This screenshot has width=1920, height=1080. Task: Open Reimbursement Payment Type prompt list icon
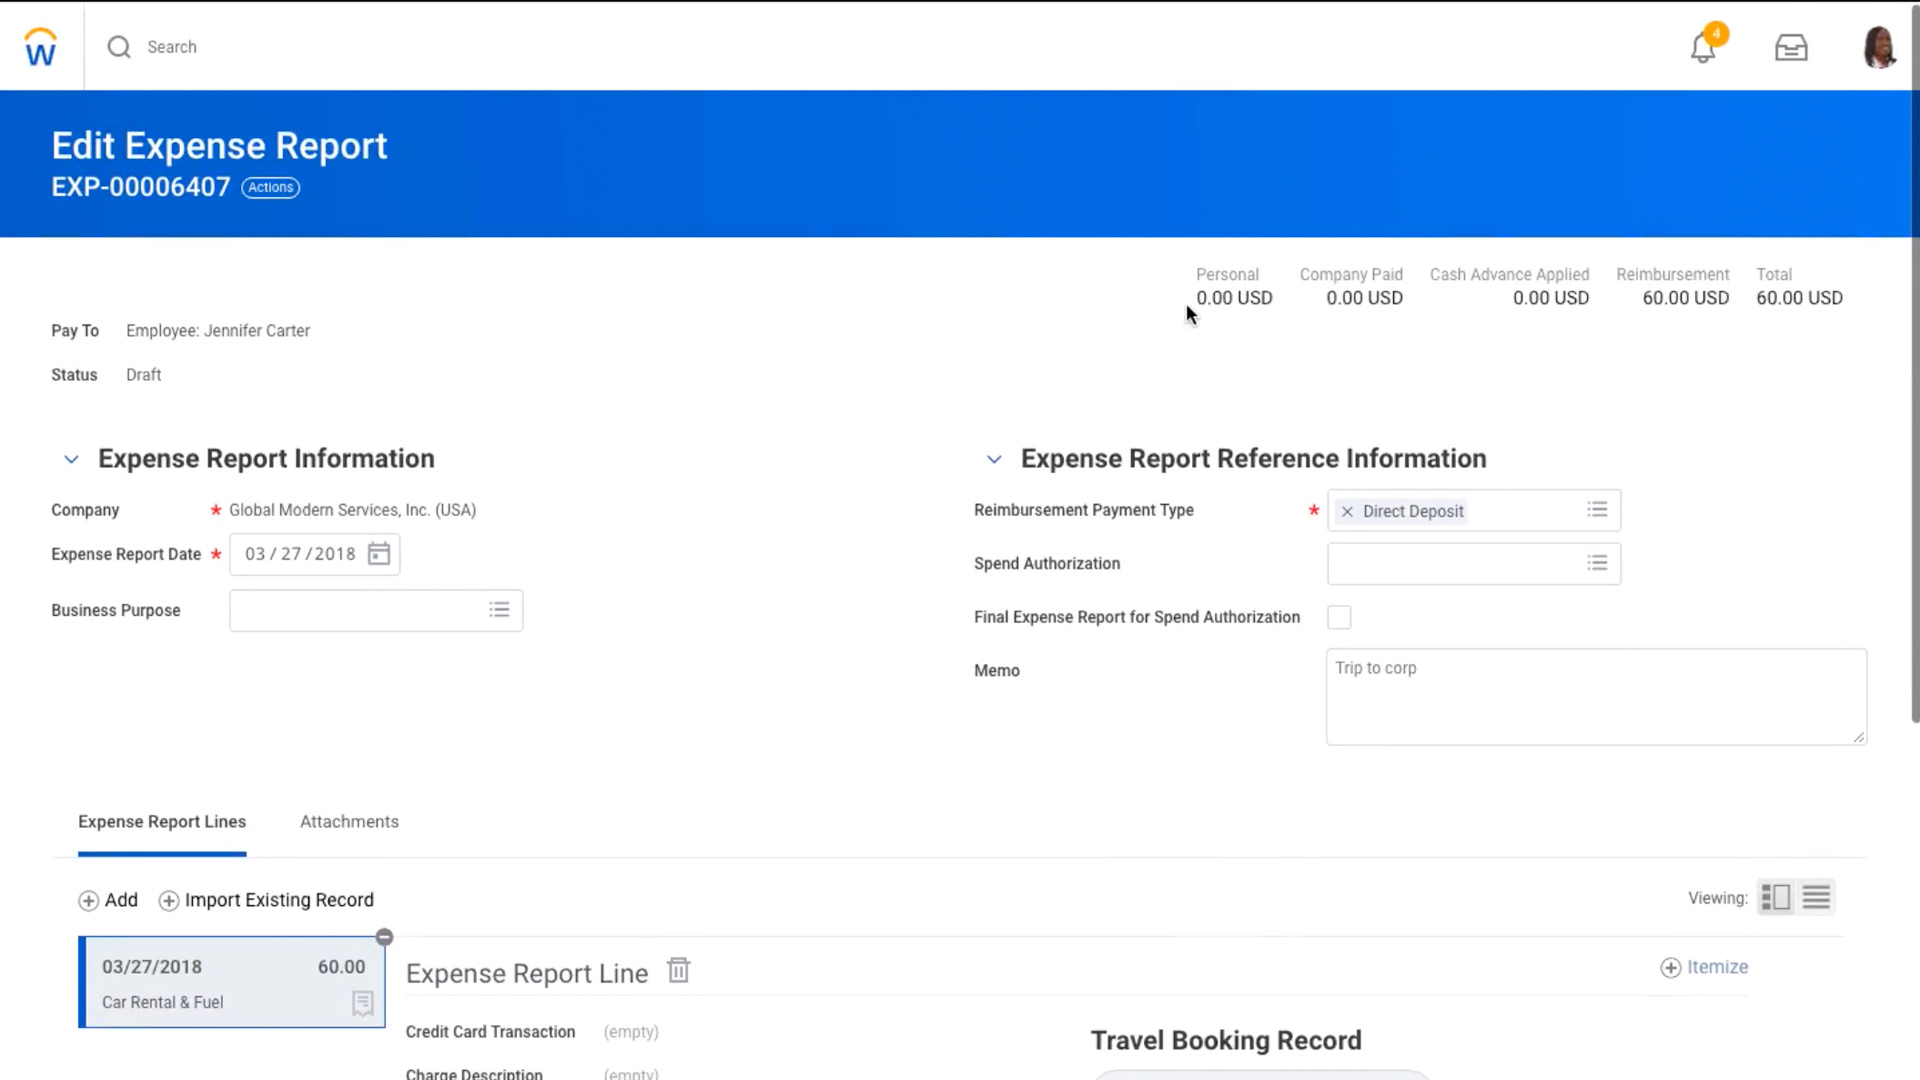coord(1597,510)
